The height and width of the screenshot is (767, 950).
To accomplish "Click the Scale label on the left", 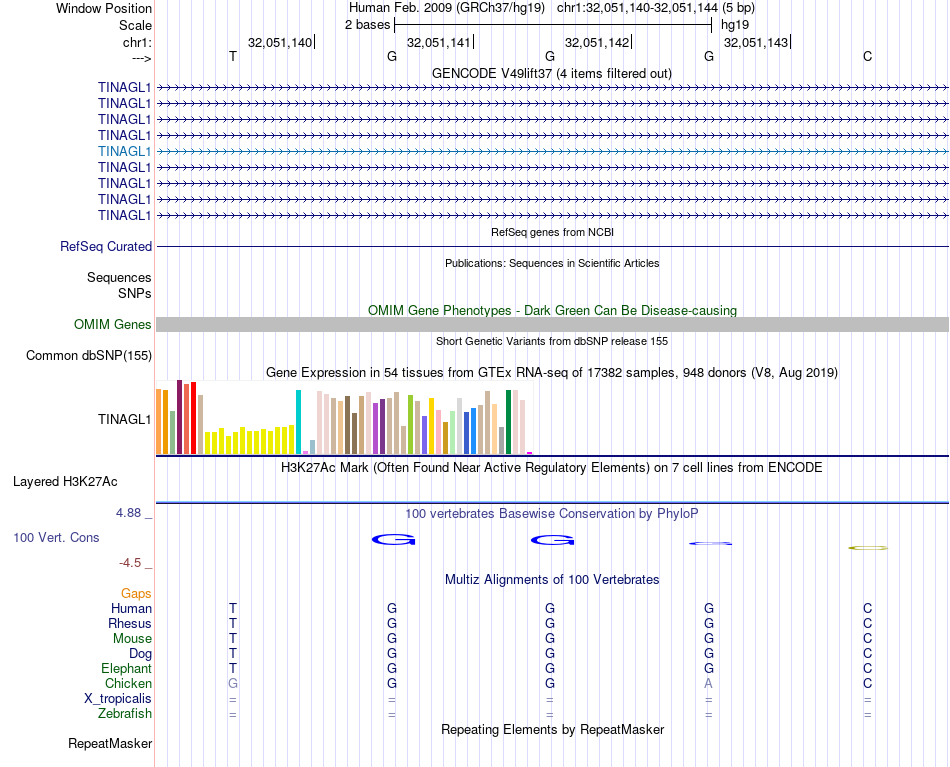I will coord(135,25).
